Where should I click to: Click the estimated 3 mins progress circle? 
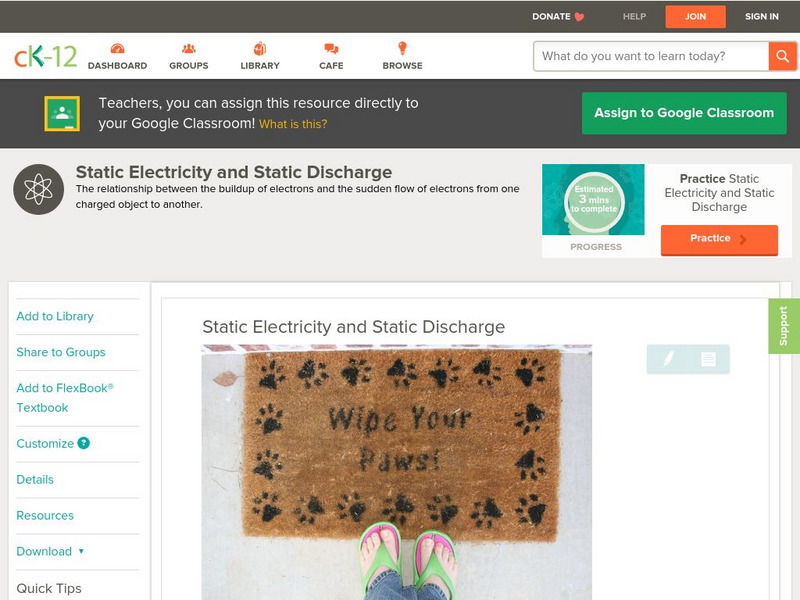[594, 200]
